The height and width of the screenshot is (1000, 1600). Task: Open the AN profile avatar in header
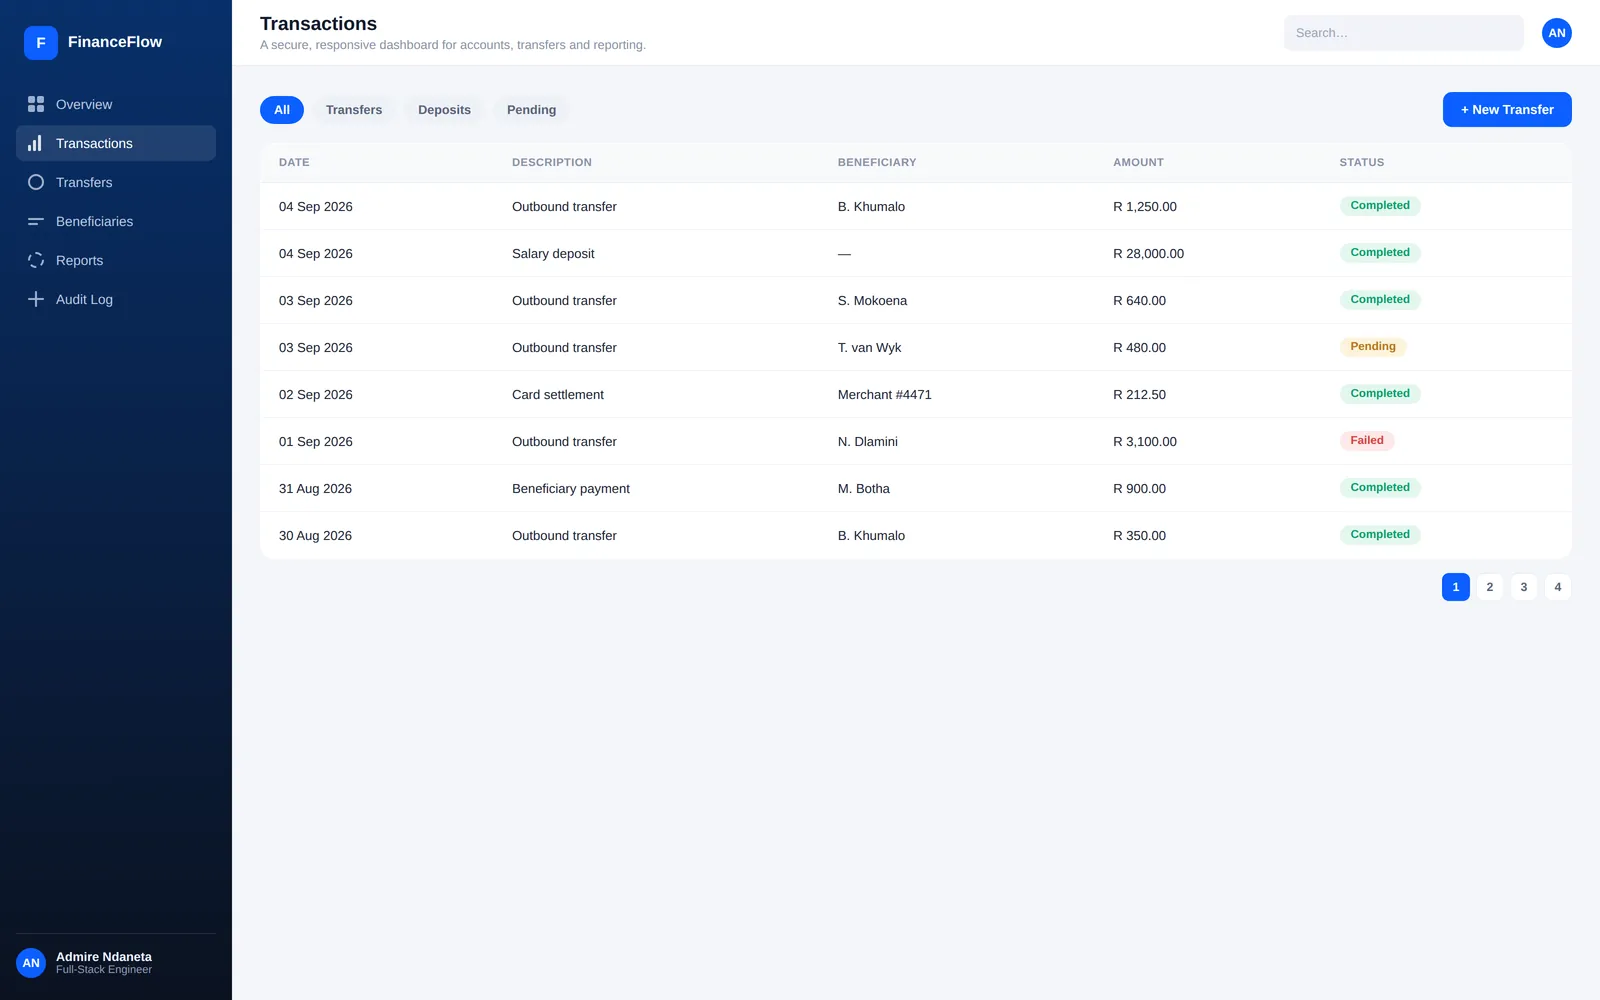[1557, 33]
